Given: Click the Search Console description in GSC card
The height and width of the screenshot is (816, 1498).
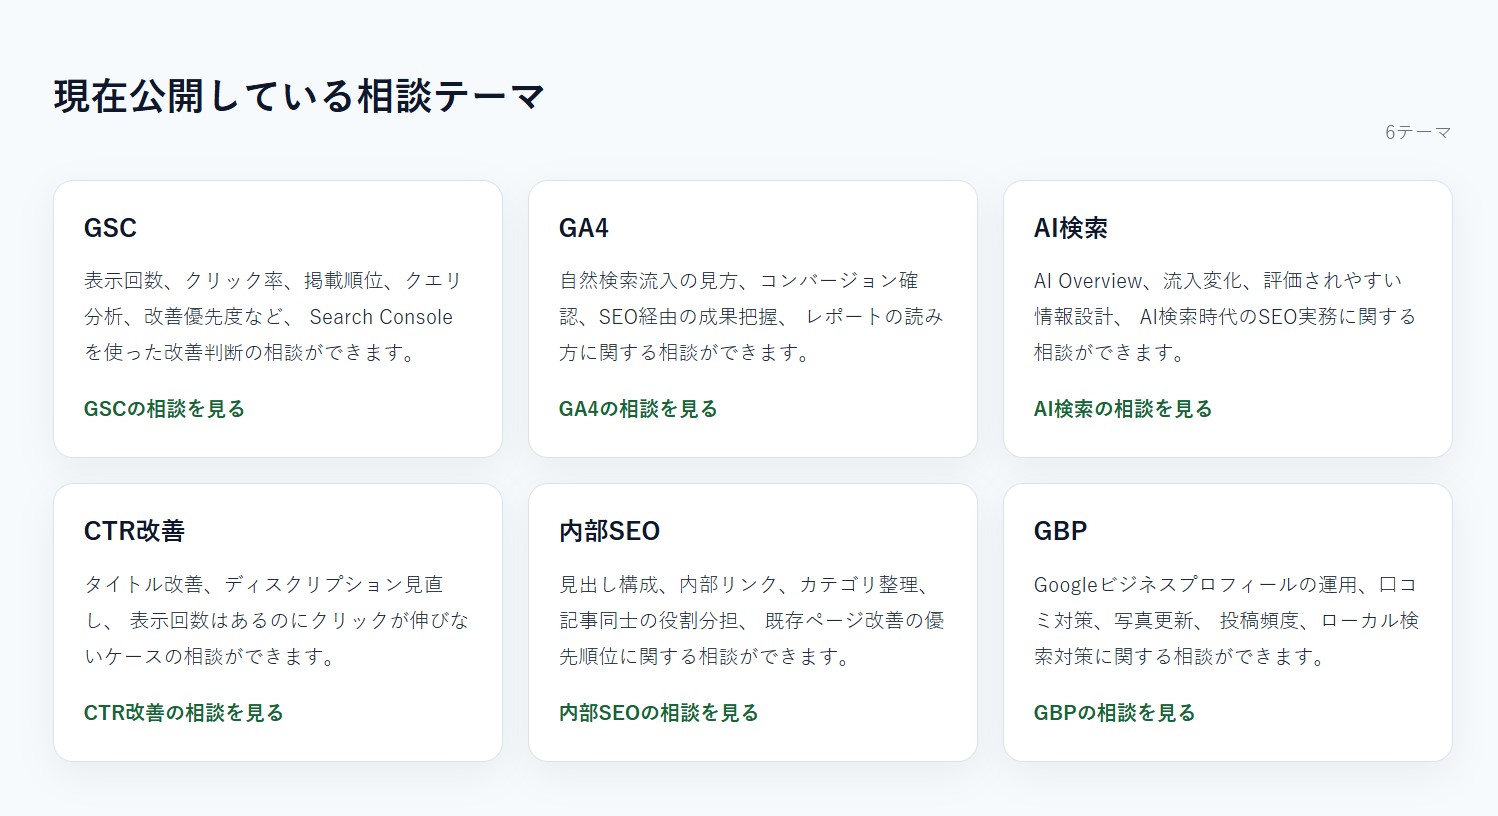Looking at the screenshot, I should click(272, 317).
